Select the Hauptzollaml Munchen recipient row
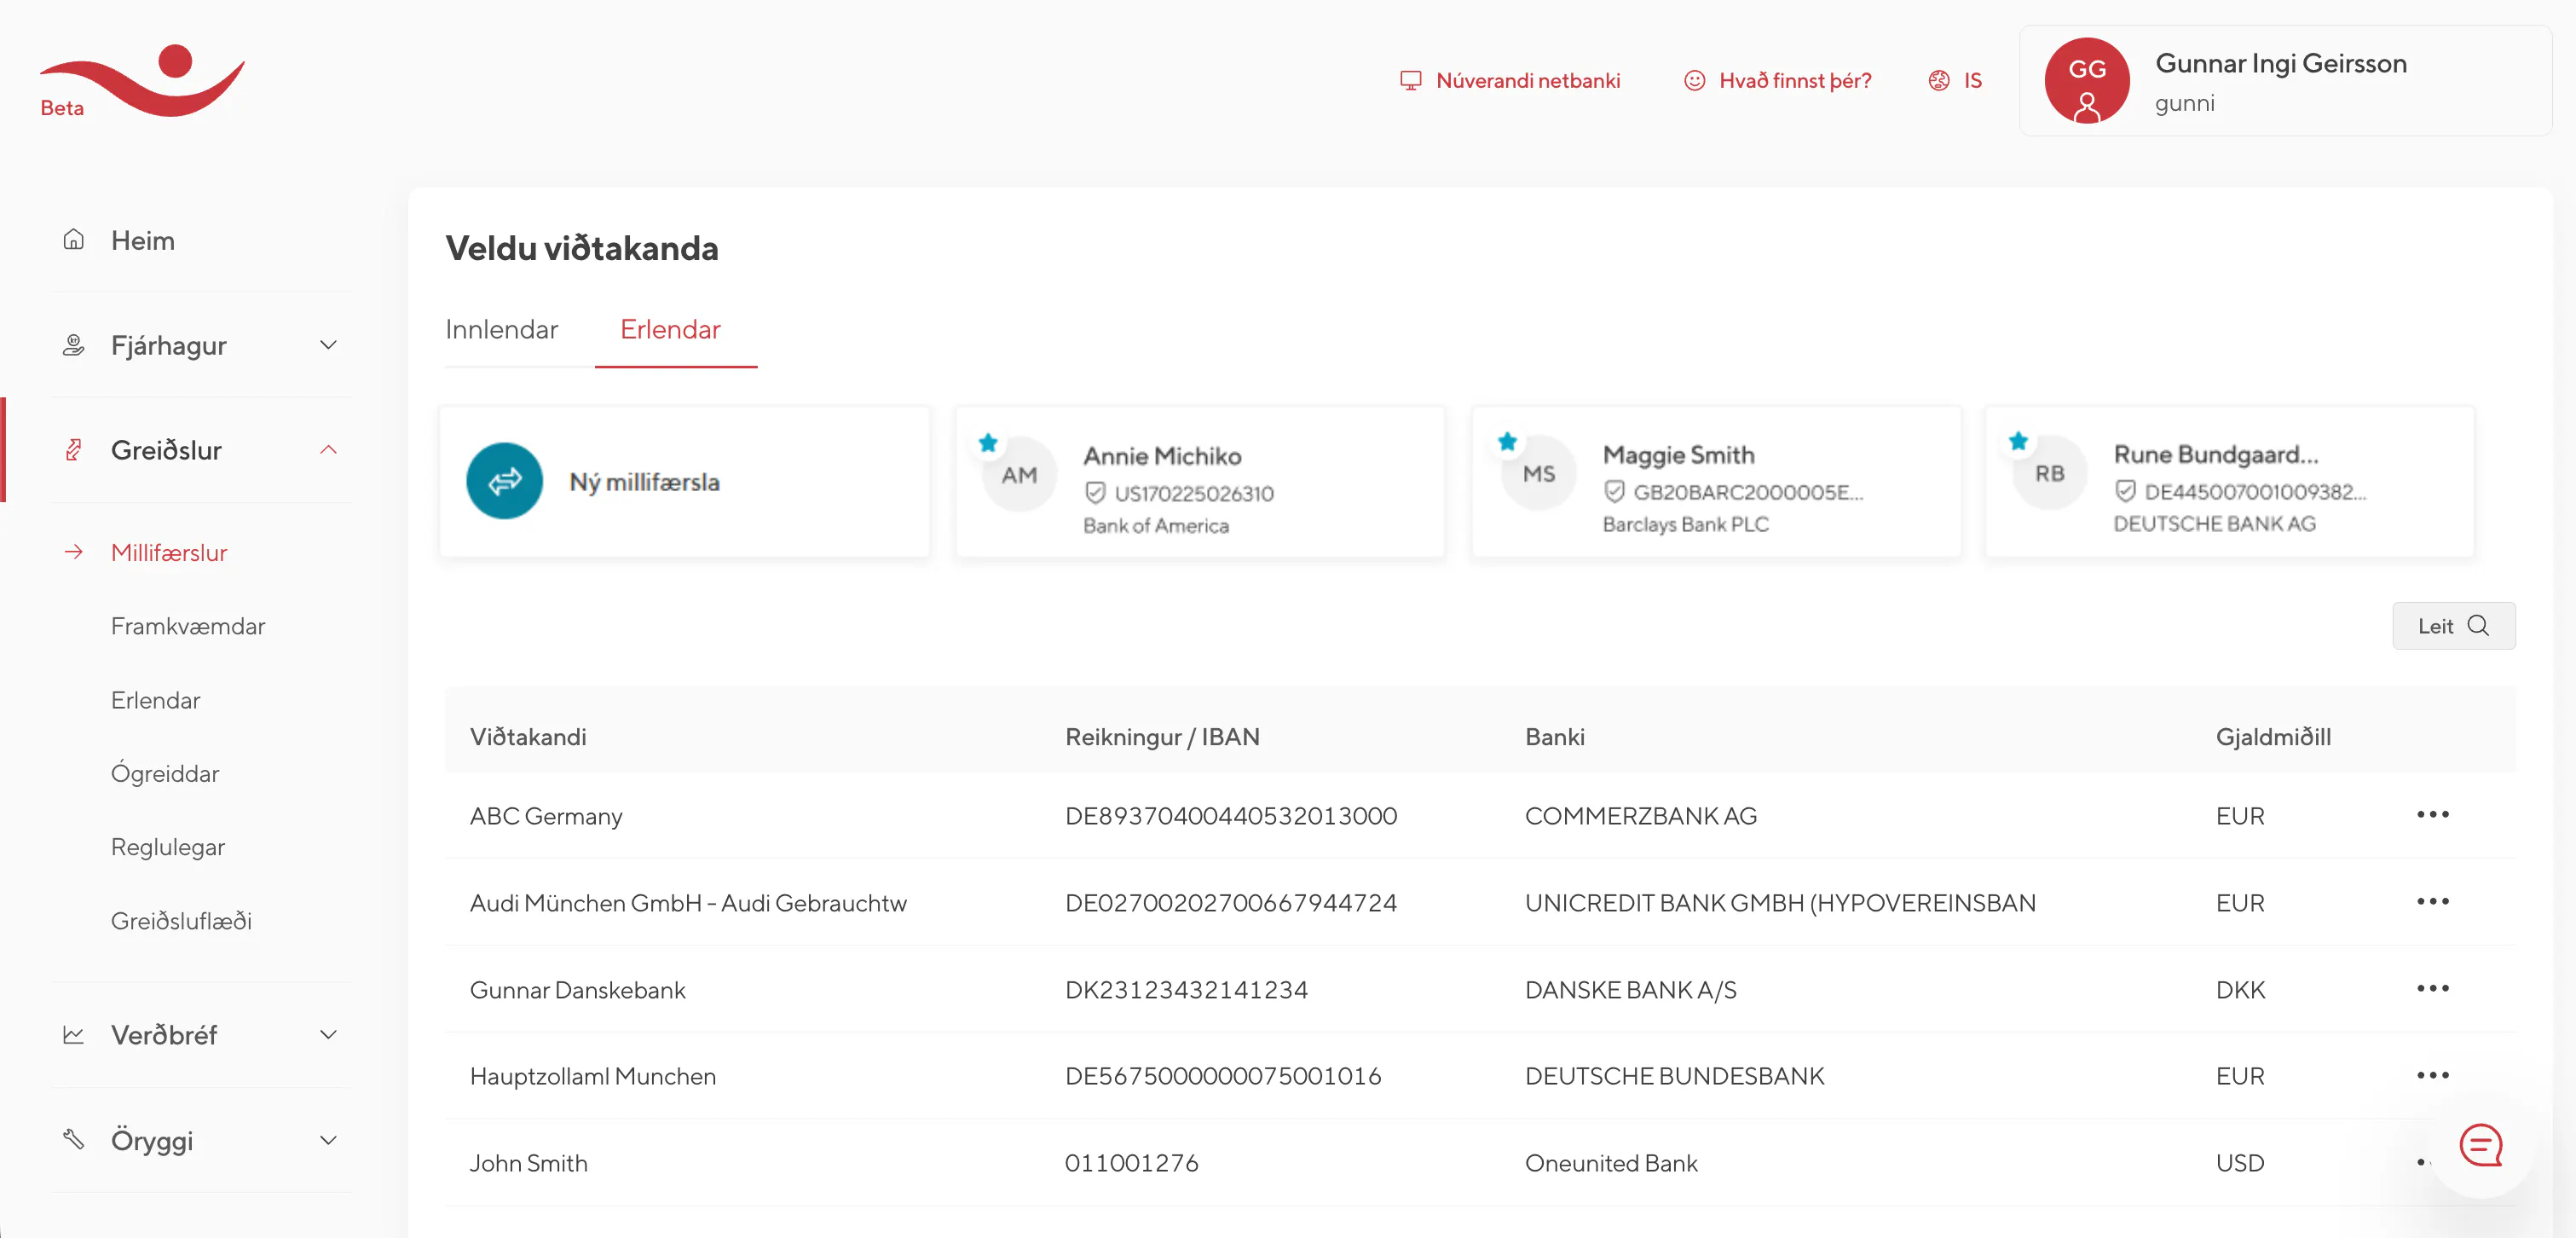 (x=592, y=1076)
